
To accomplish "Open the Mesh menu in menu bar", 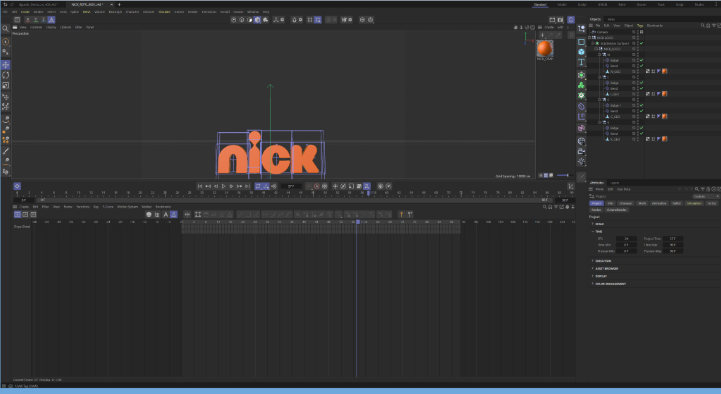I will tap(86, 12).
